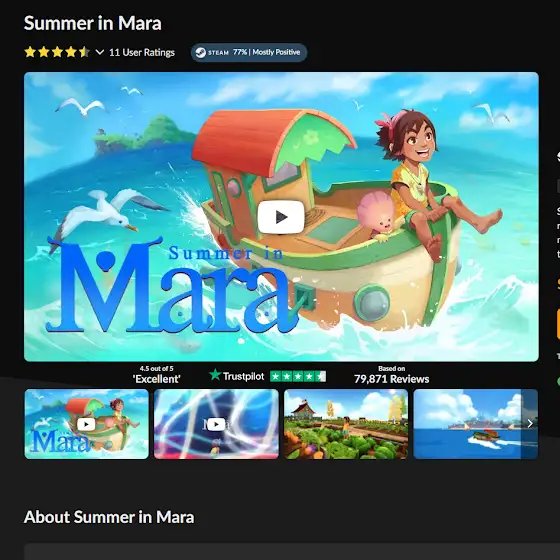Image resolution: width=560 pixels, height=560 pixels.
Task: Click the About Summer in Mara heading
Action: tap(109, 517)
